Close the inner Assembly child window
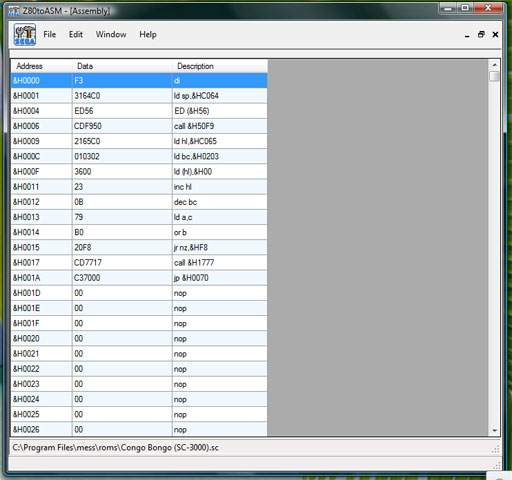This screenshot has height=480, width=512. pyautogui.click(x=495, y=34)
